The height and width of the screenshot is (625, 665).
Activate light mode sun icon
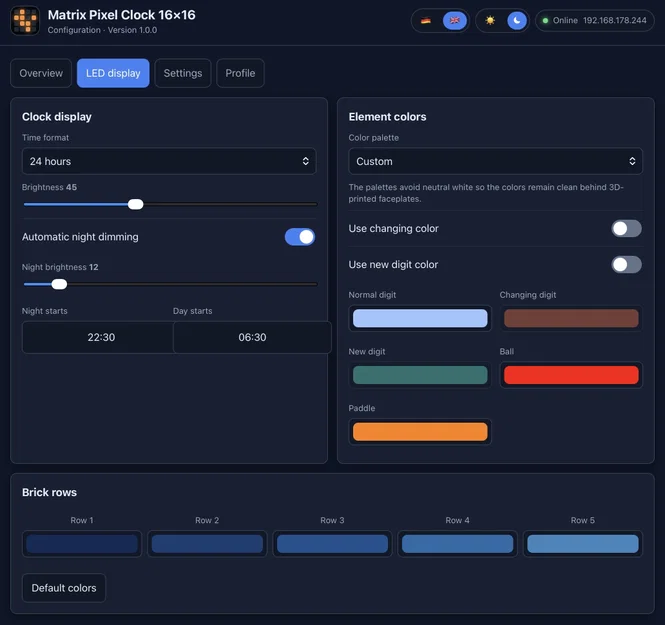490,20
